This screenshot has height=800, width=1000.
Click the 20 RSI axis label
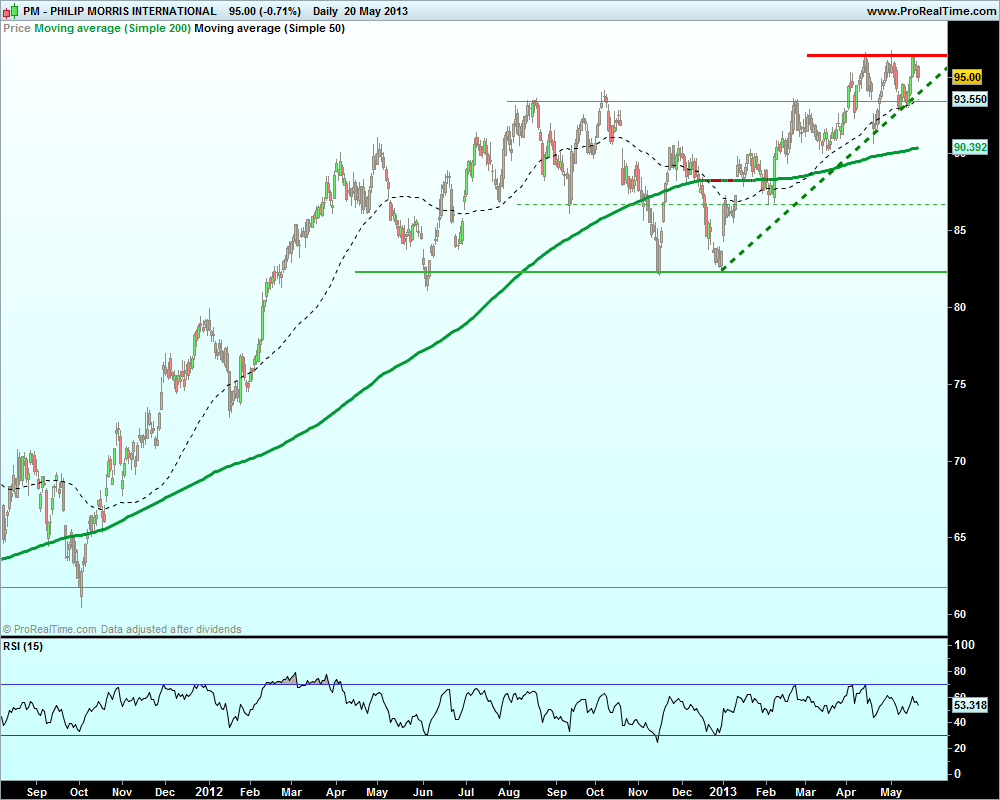click(x=960, y=748)
